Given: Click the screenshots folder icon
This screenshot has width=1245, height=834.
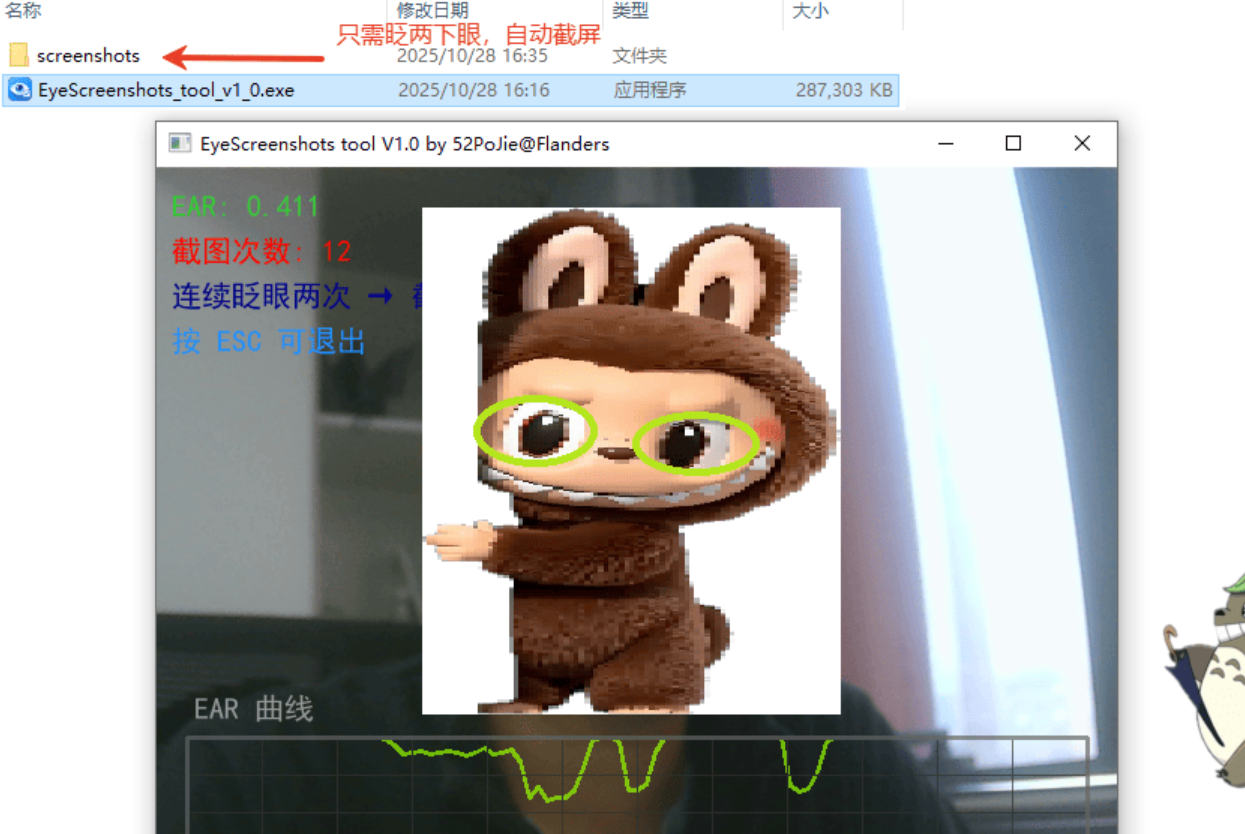Looking at the screenshot, I should (19, 55).
